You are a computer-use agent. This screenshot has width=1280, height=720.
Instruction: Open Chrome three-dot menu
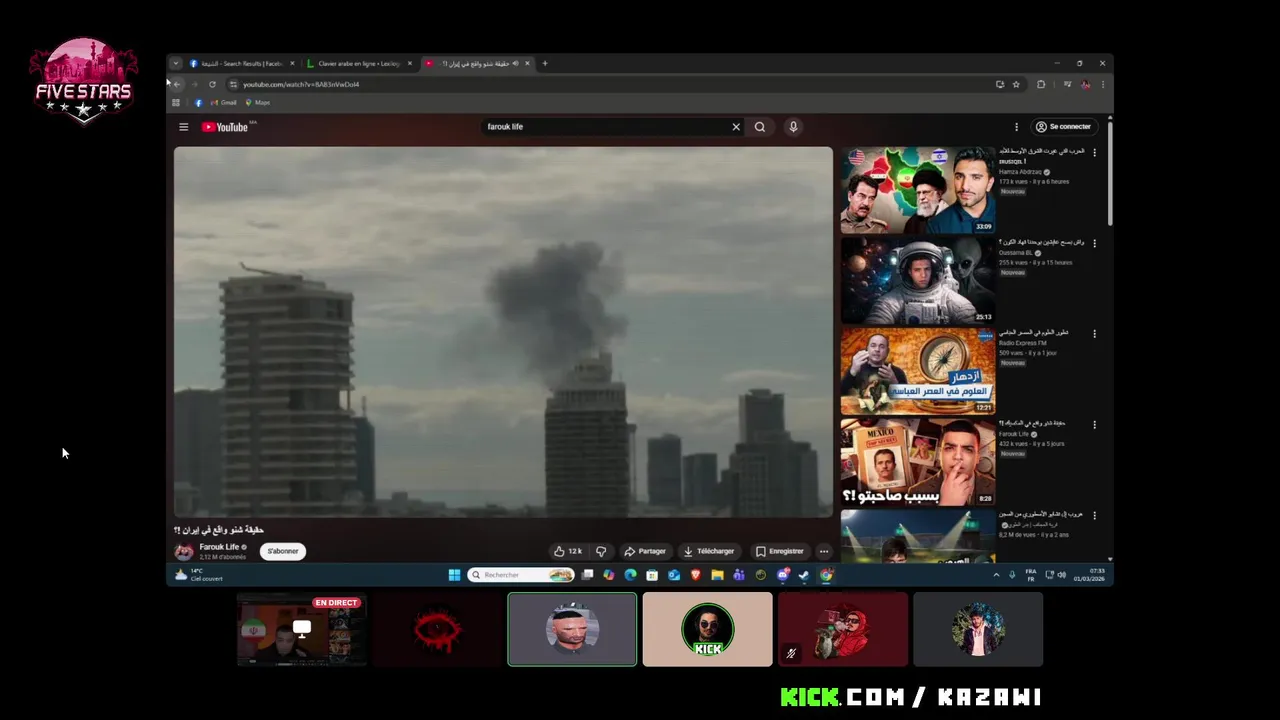pos(1103,84)
